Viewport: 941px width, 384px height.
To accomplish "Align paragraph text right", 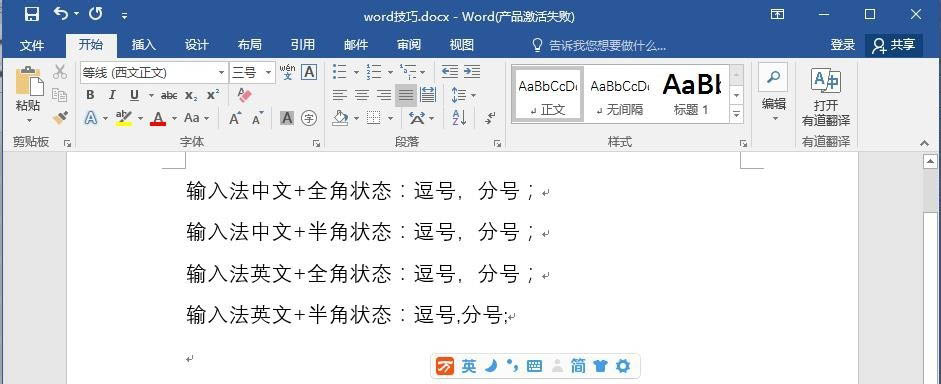I will 384,95.
